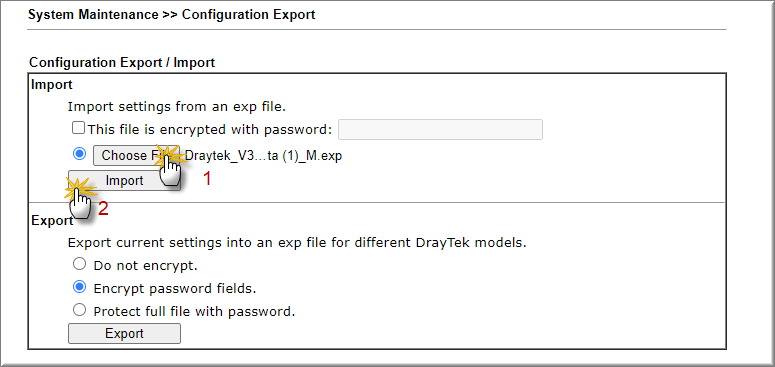Select the Protect full file with password radio
Screen dimensions: 775x367
coord(79,310)
